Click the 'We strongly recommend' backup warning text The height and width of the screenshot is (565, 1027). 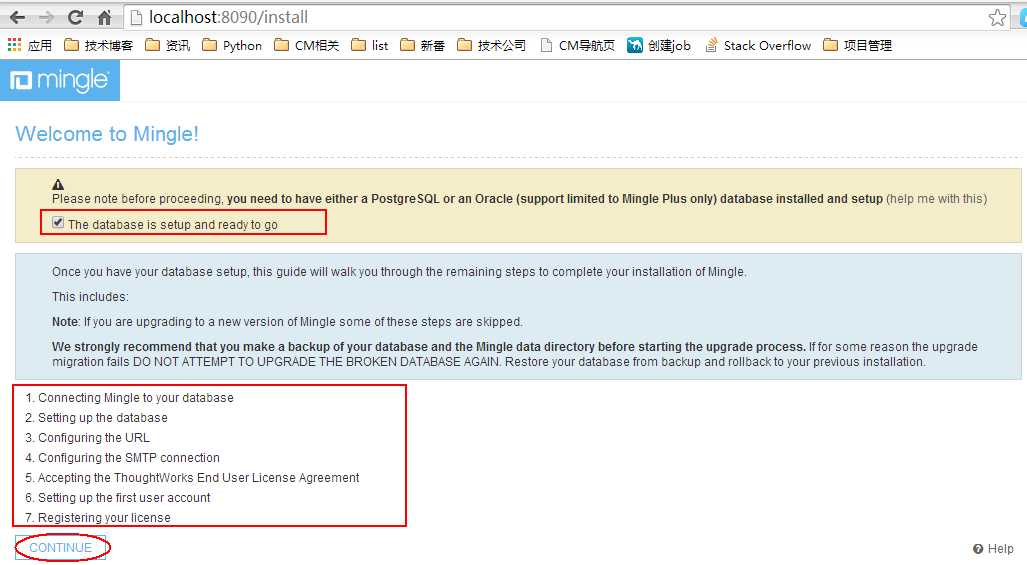tap(515, 354)
